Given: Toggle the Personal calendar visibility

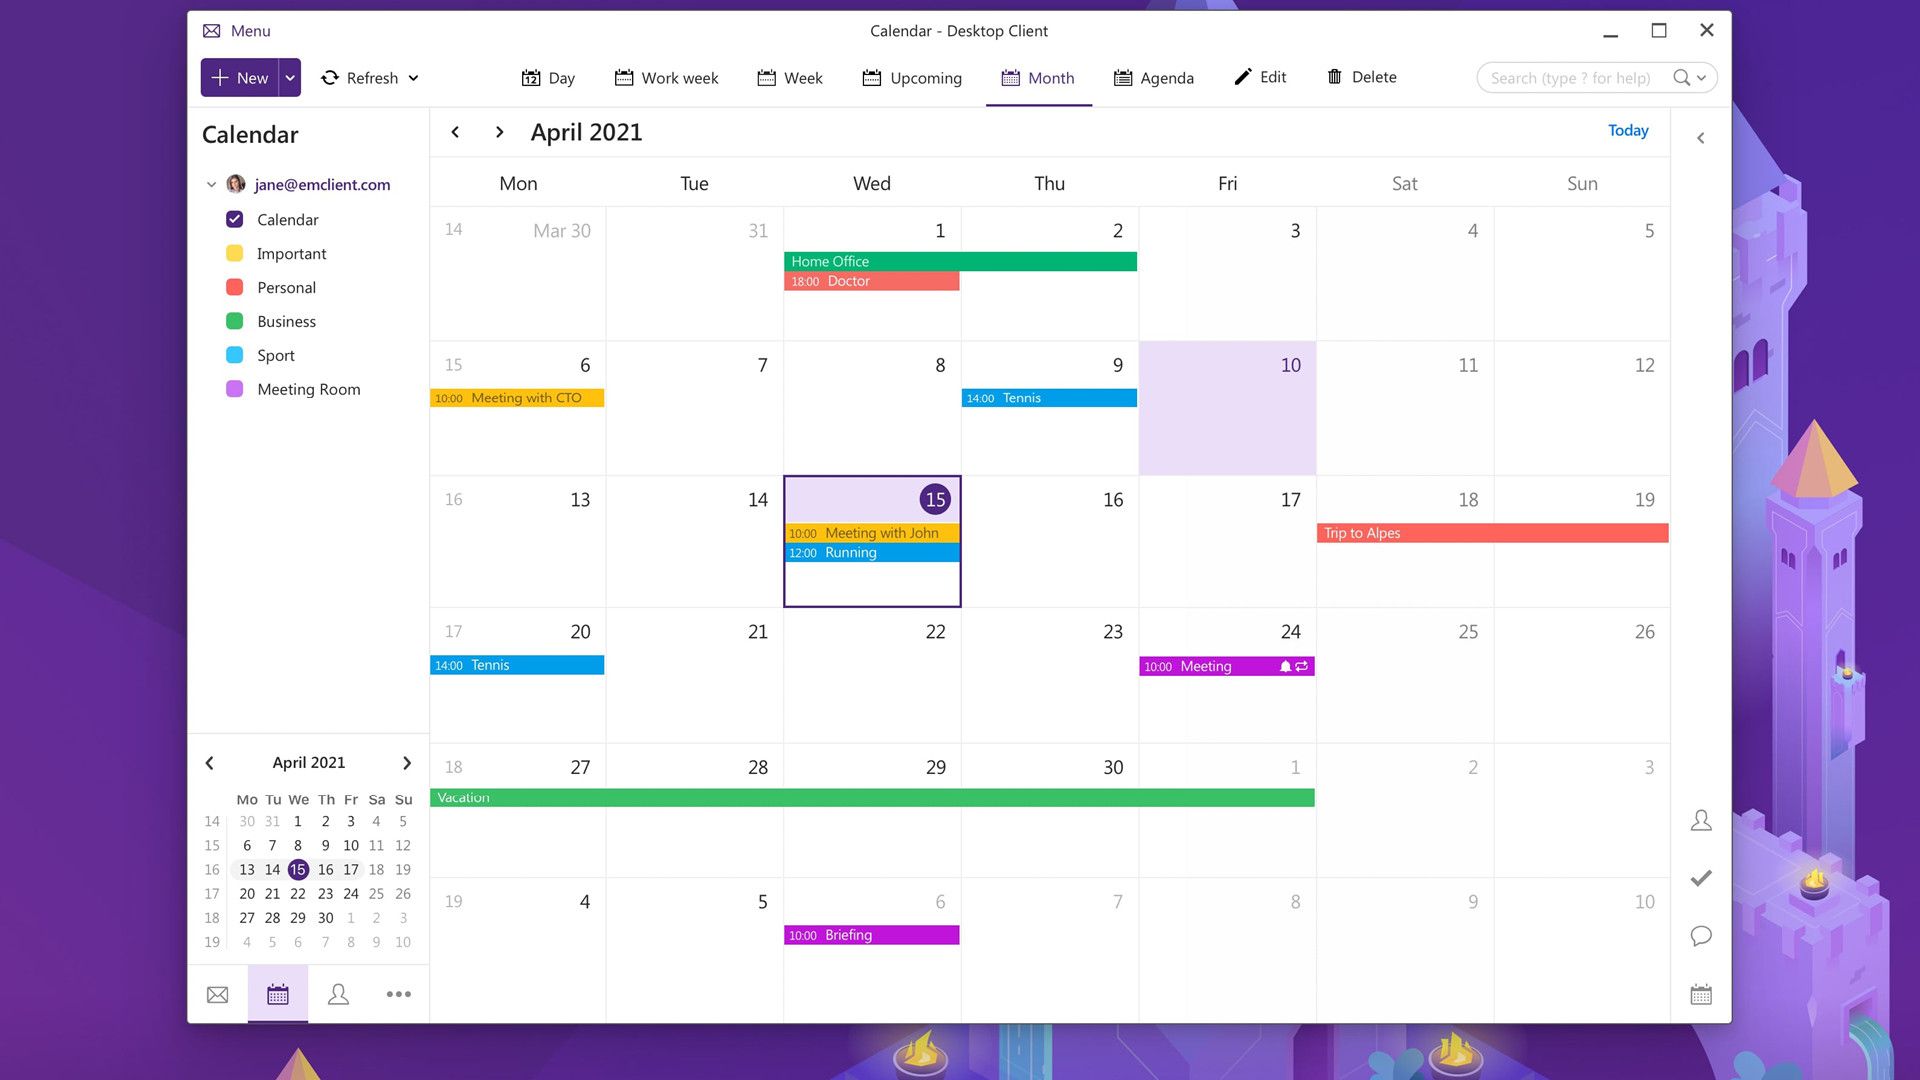Looking at the screenshot, I should (235, 287).
